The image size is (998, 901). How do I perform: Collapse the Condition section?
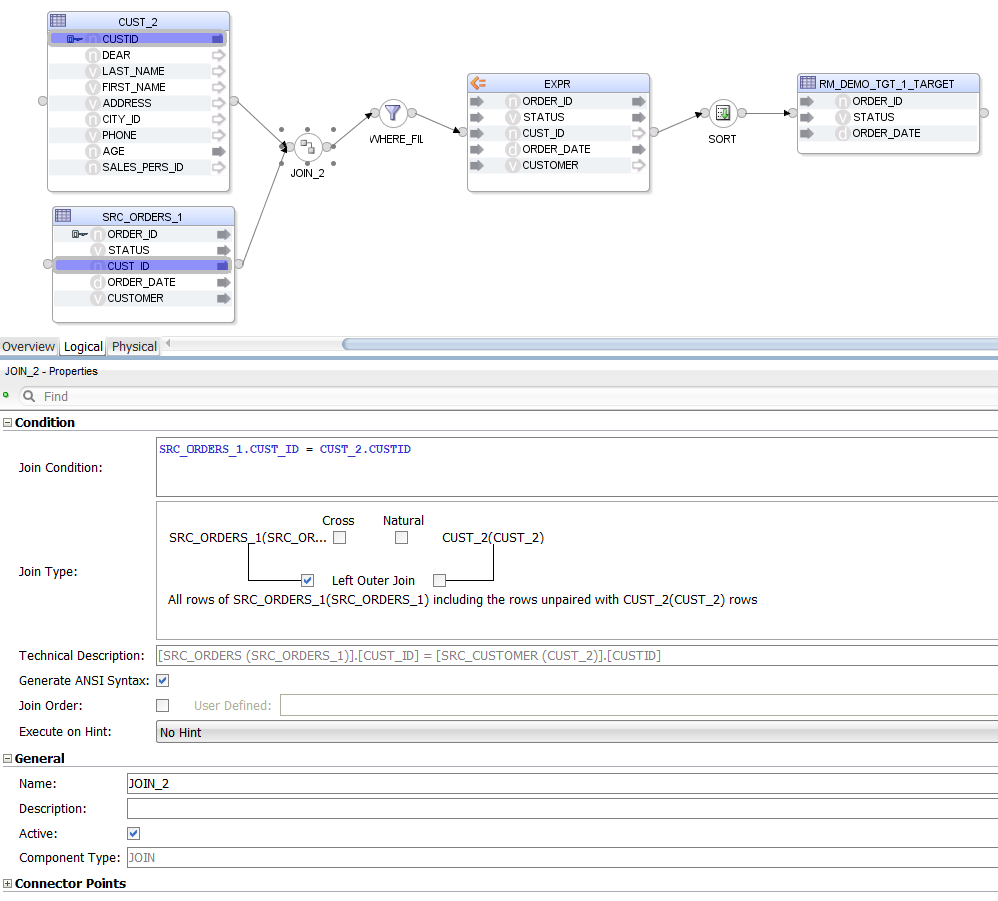(x=8, y=423)
